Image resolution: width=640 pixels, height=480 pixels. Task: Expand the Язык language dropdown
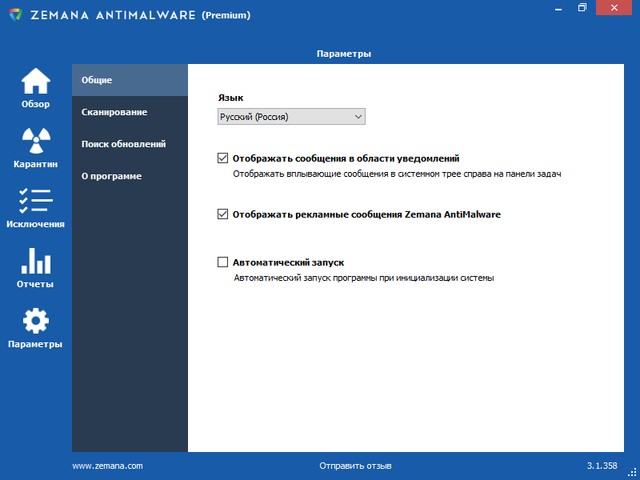(291, 117)
